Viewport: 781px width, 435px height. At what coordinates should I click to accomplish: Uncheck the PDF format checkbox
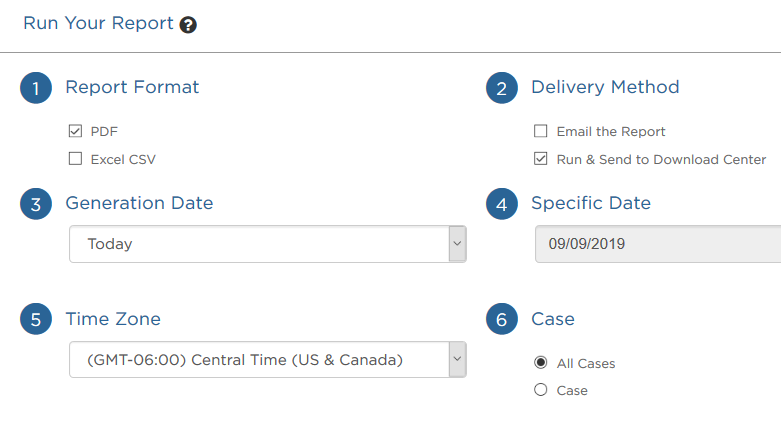(75, 131)
